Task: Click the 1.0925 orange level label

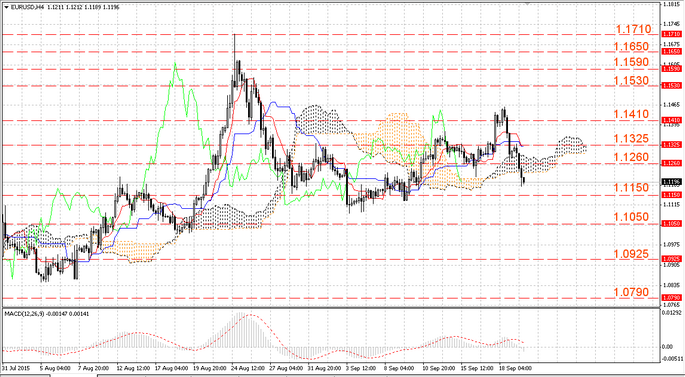Action: (631, 254)
